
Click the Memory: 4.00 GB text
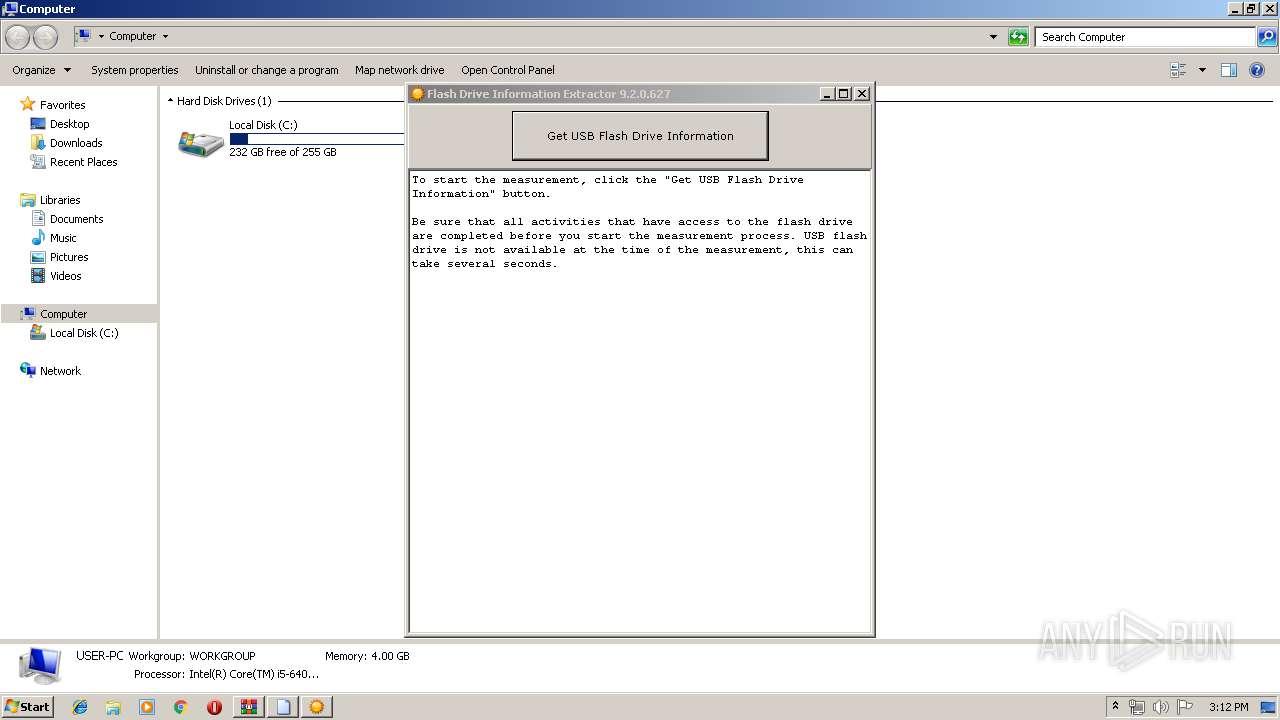(367, 656)
